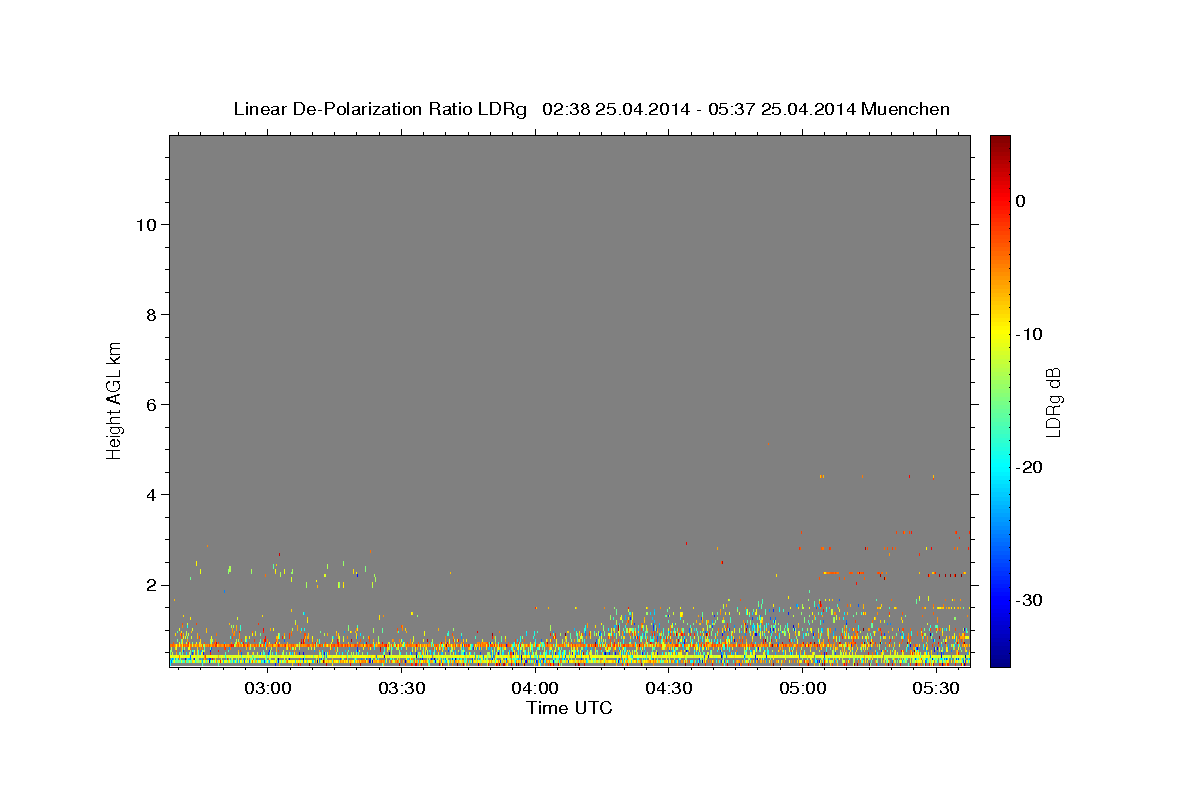Click the 'LDRg dB' colorbar label
1200x800 pixels.
pyautogui.click(x=1053, y=401)
